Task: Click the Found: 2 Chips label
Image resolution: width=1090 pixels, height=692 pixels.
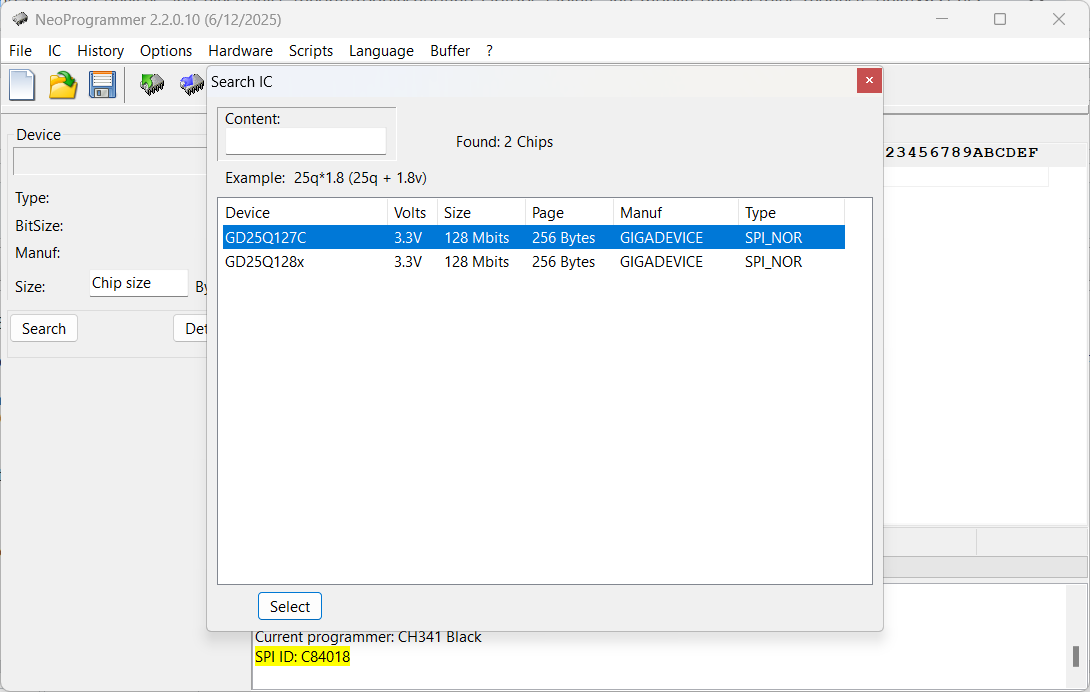Action: (x=504, y=142)
